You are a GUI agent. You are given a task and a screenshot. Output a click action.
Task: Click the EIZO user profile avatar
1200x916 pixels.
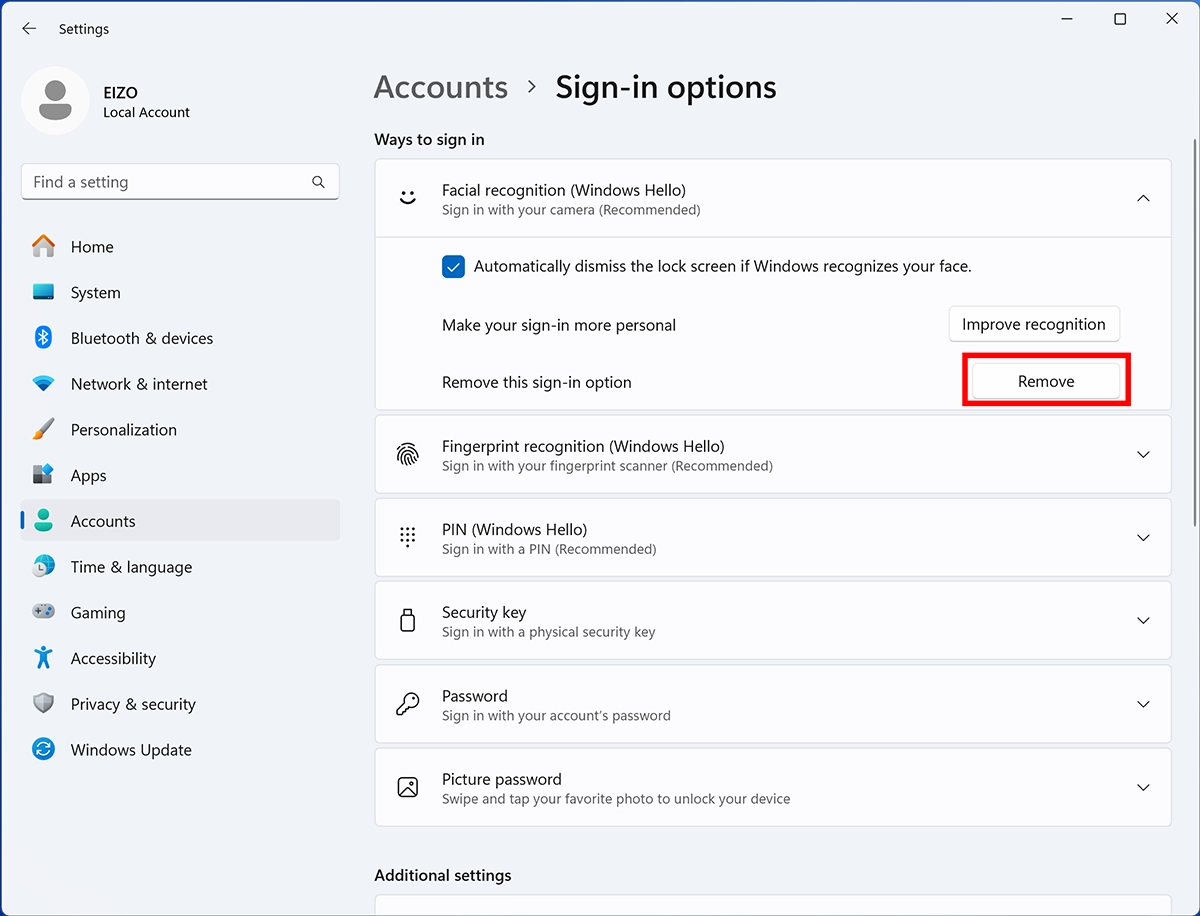pyautogui.click(x=55, y=101)
